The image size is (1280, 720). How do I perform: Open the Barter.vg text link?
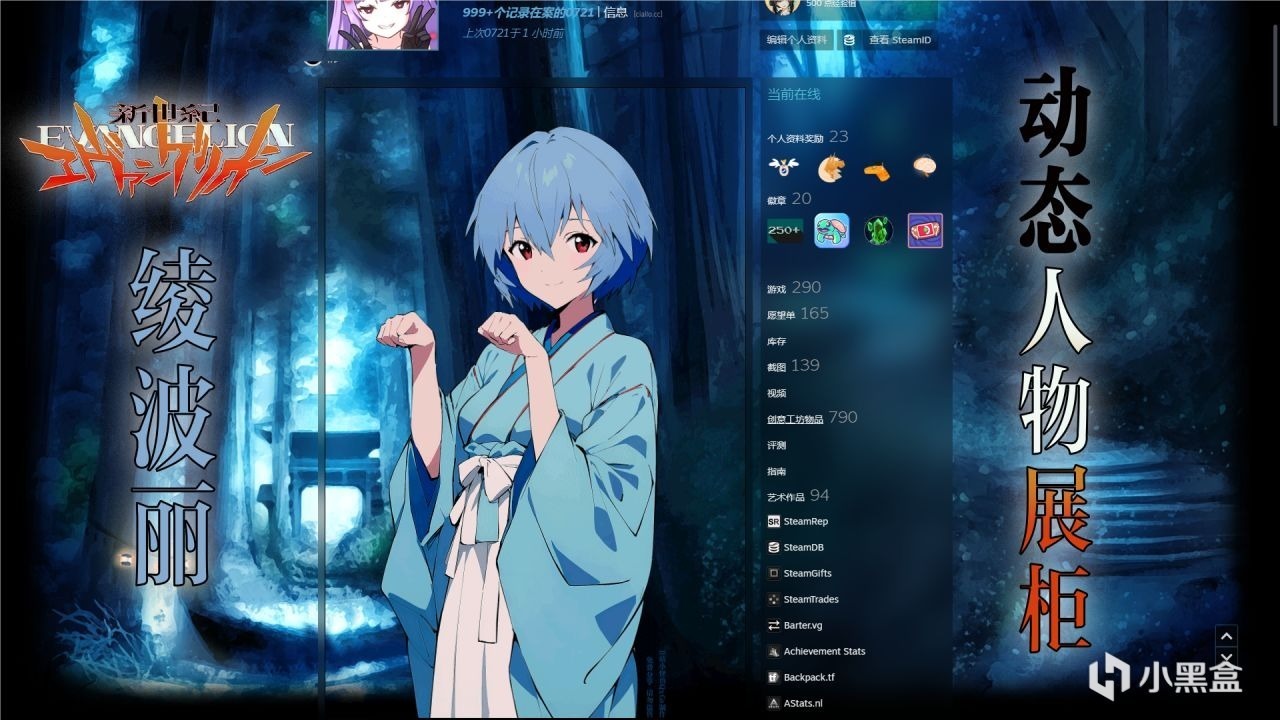[803, 625]
